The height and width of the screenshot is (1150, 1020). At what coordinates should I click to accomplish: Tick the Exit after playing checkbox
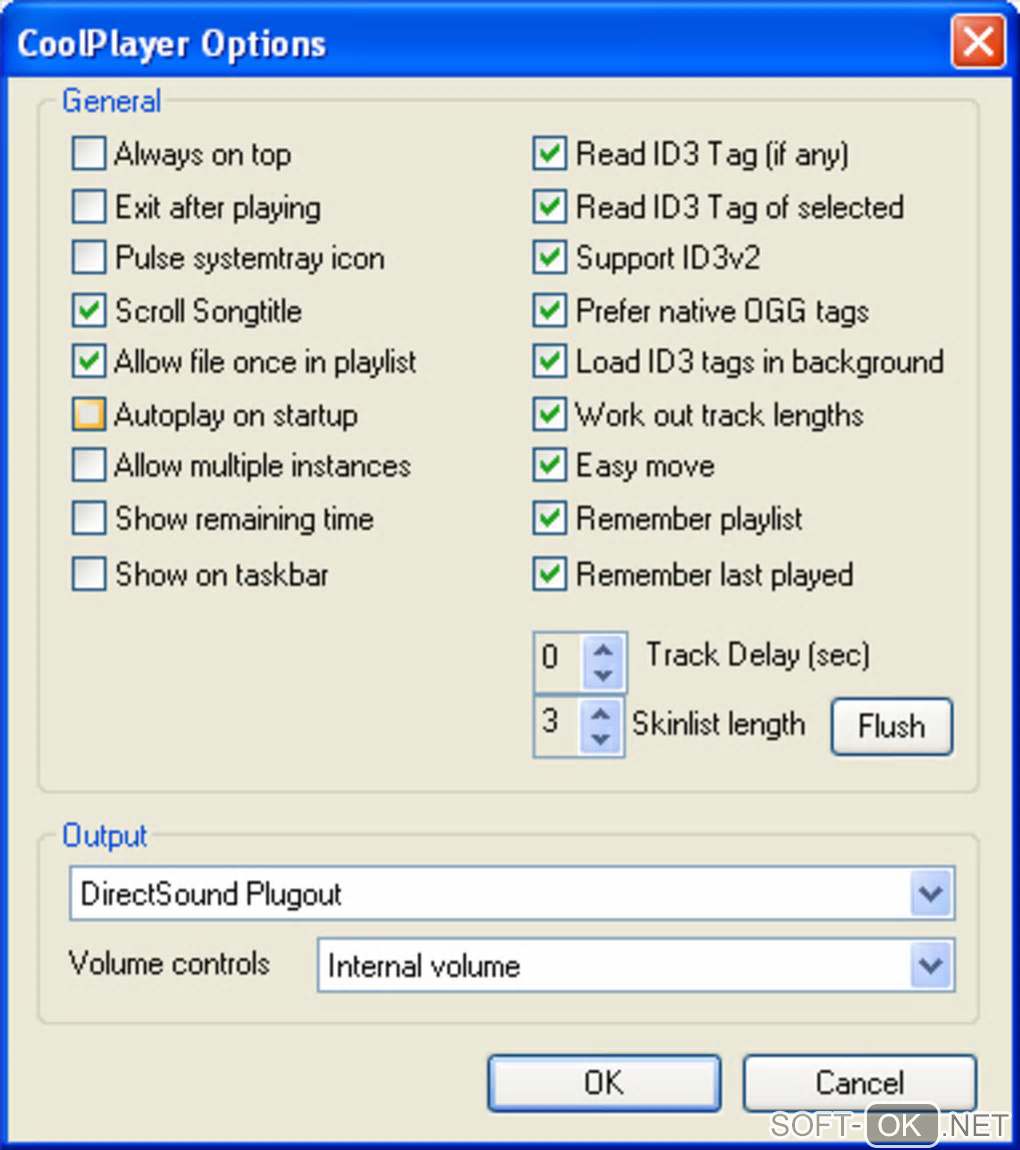pos(89,207)
